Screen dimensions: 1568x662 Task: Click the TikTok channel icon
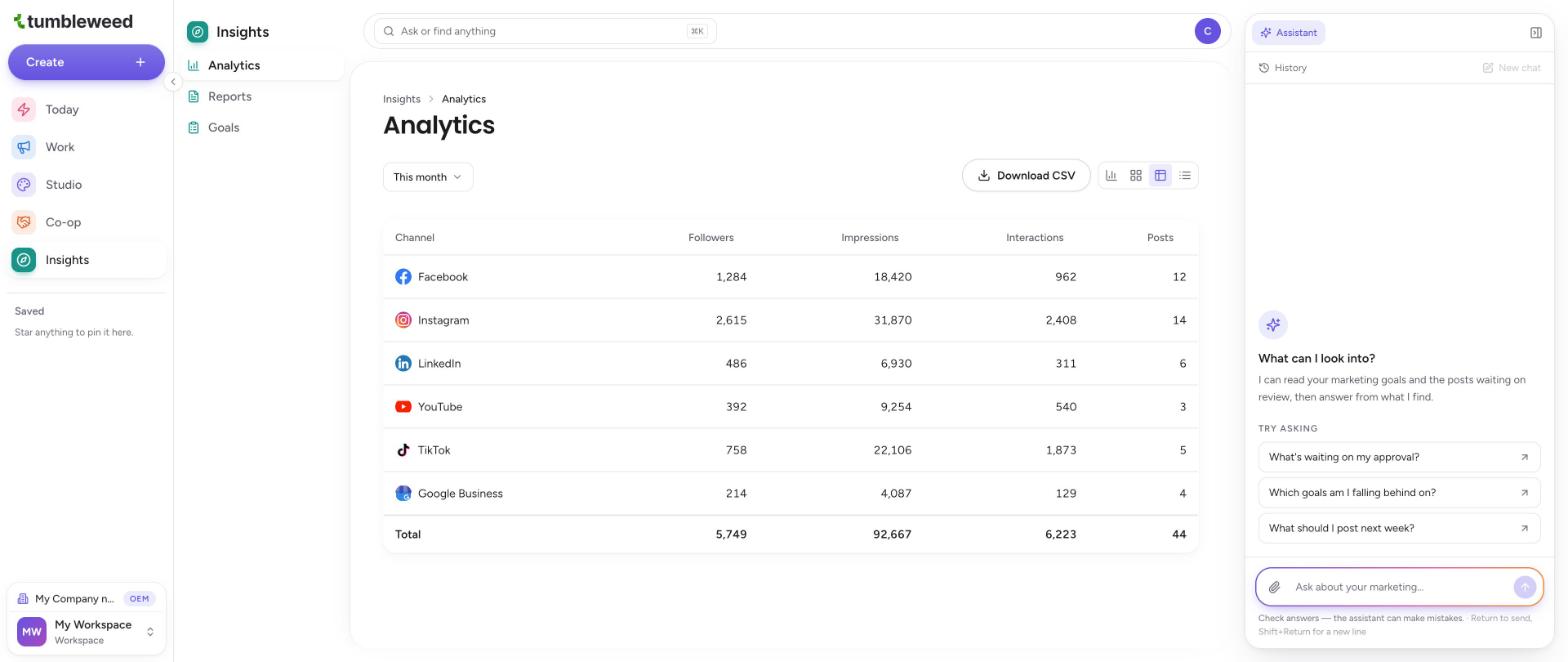[x=403, y=450]
